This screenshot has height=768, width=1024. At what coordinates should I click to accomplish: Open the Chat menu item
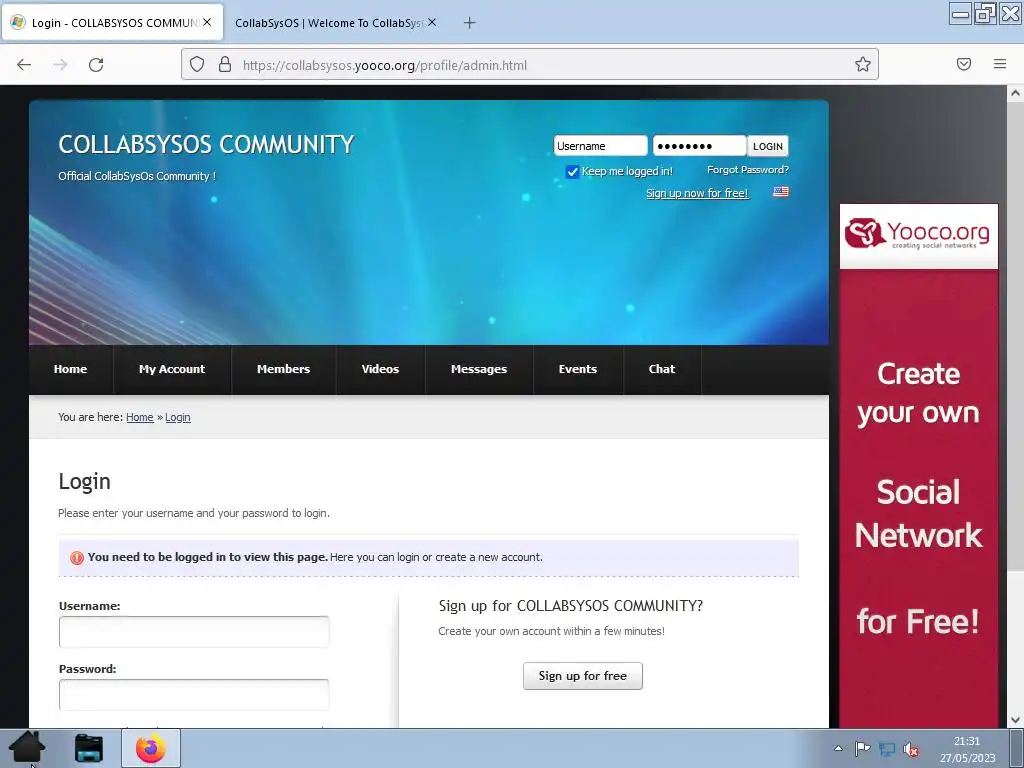point(662,369)
